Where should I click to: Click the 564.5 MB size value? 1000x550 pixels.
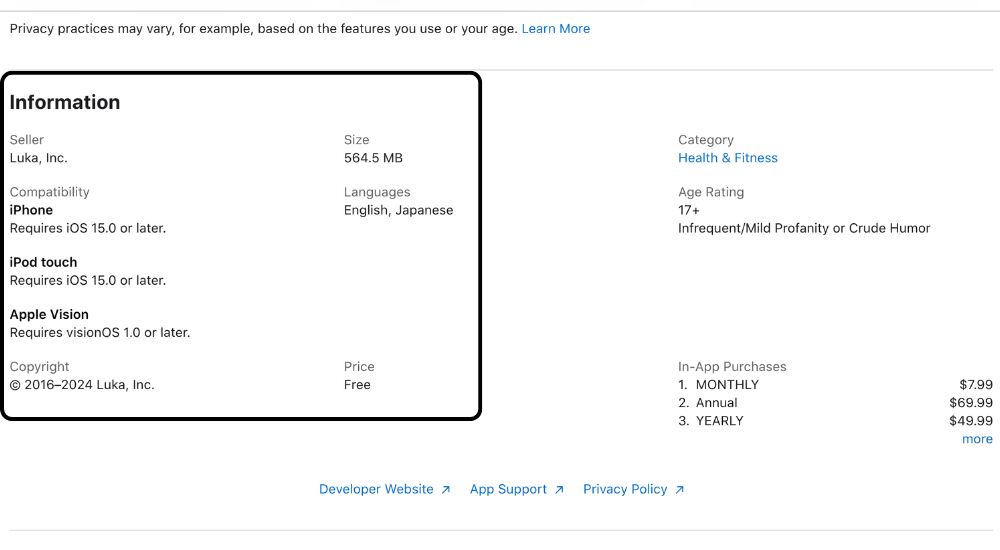click(x=373, y=158)
